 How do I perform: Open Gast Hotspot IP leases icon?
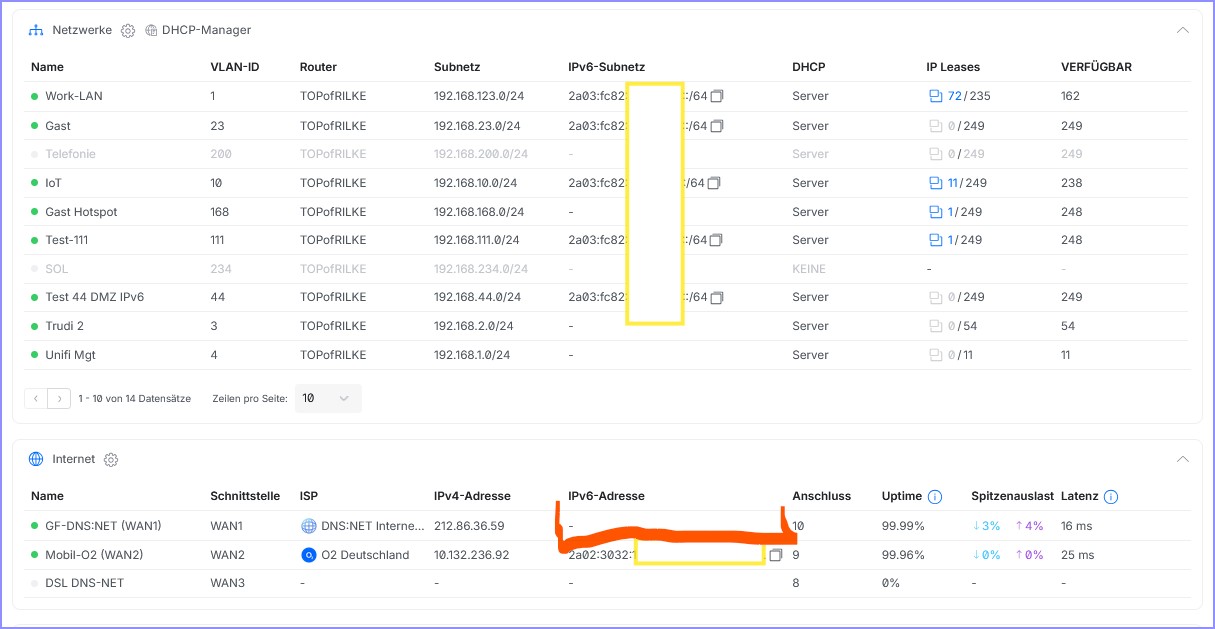tap(935, 212)
